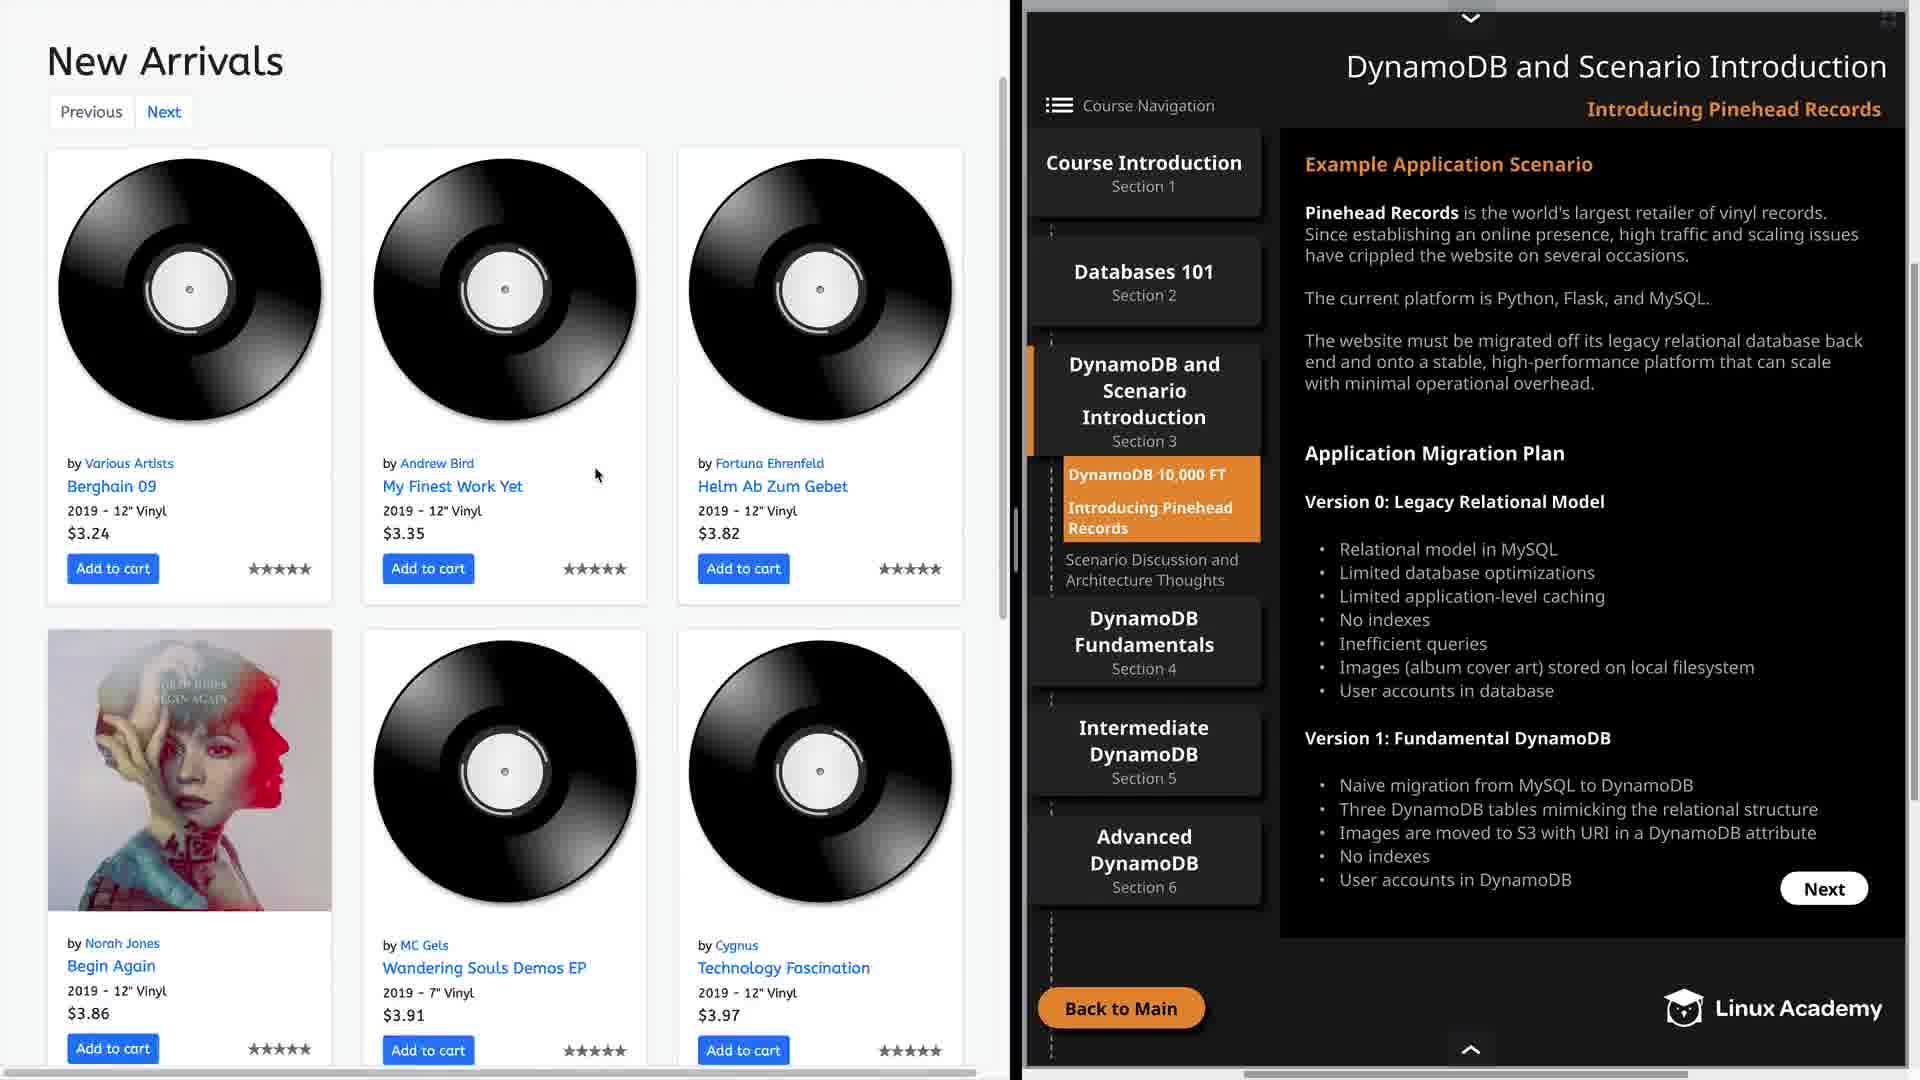Open Databases 101 Section 2
This screenshot has height=1080, width=1920.
point(1143,282)
